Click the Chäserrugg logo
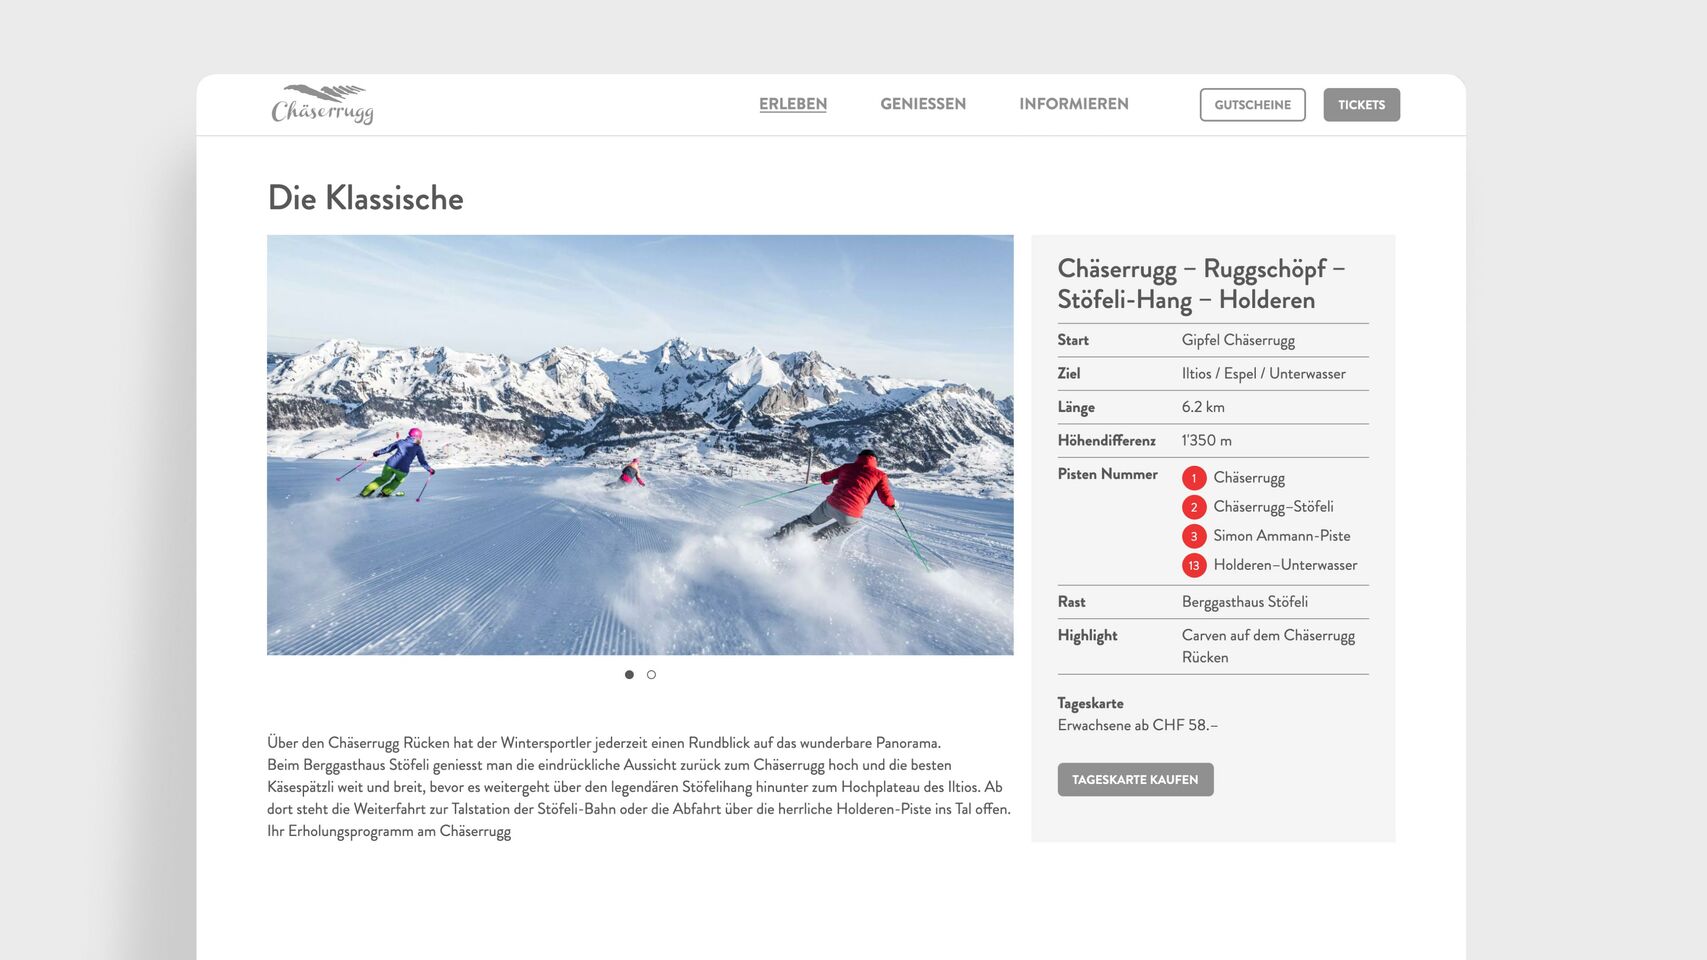 coord(322,104)
